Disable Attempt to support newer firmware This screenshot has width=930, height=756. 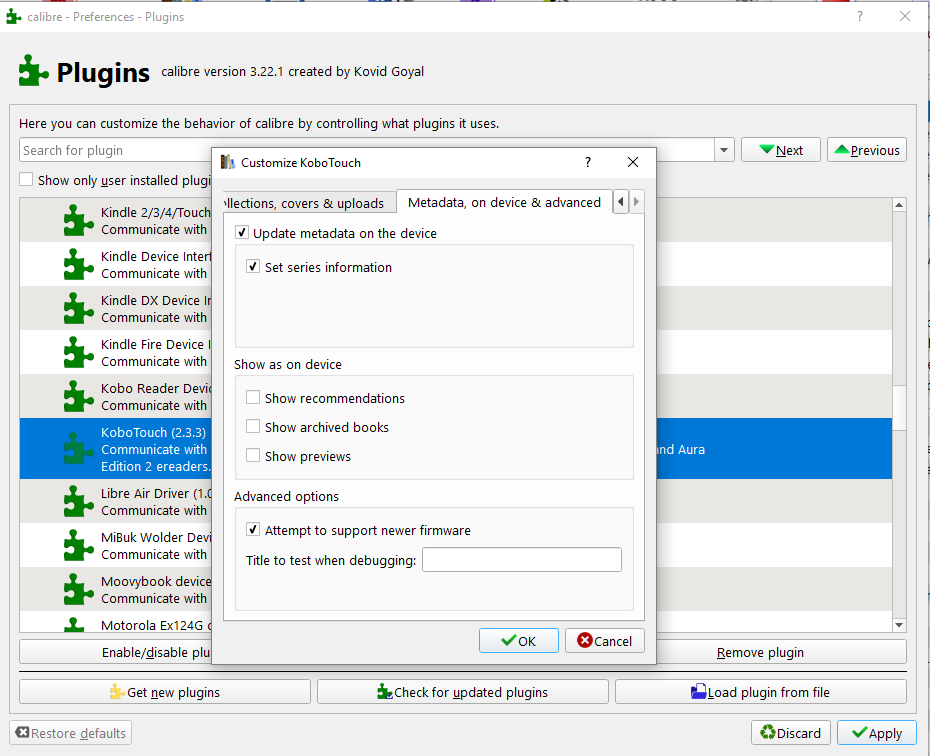point(253,529)
